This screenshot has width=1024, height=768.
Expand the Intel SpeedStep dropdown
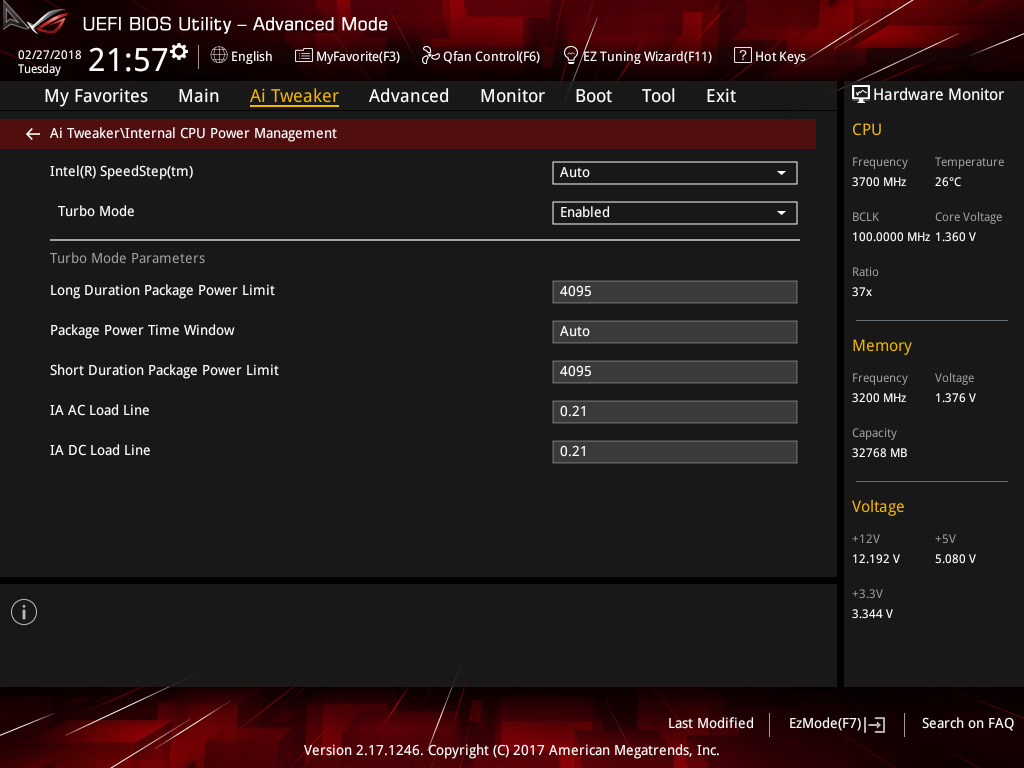point(675,172)
